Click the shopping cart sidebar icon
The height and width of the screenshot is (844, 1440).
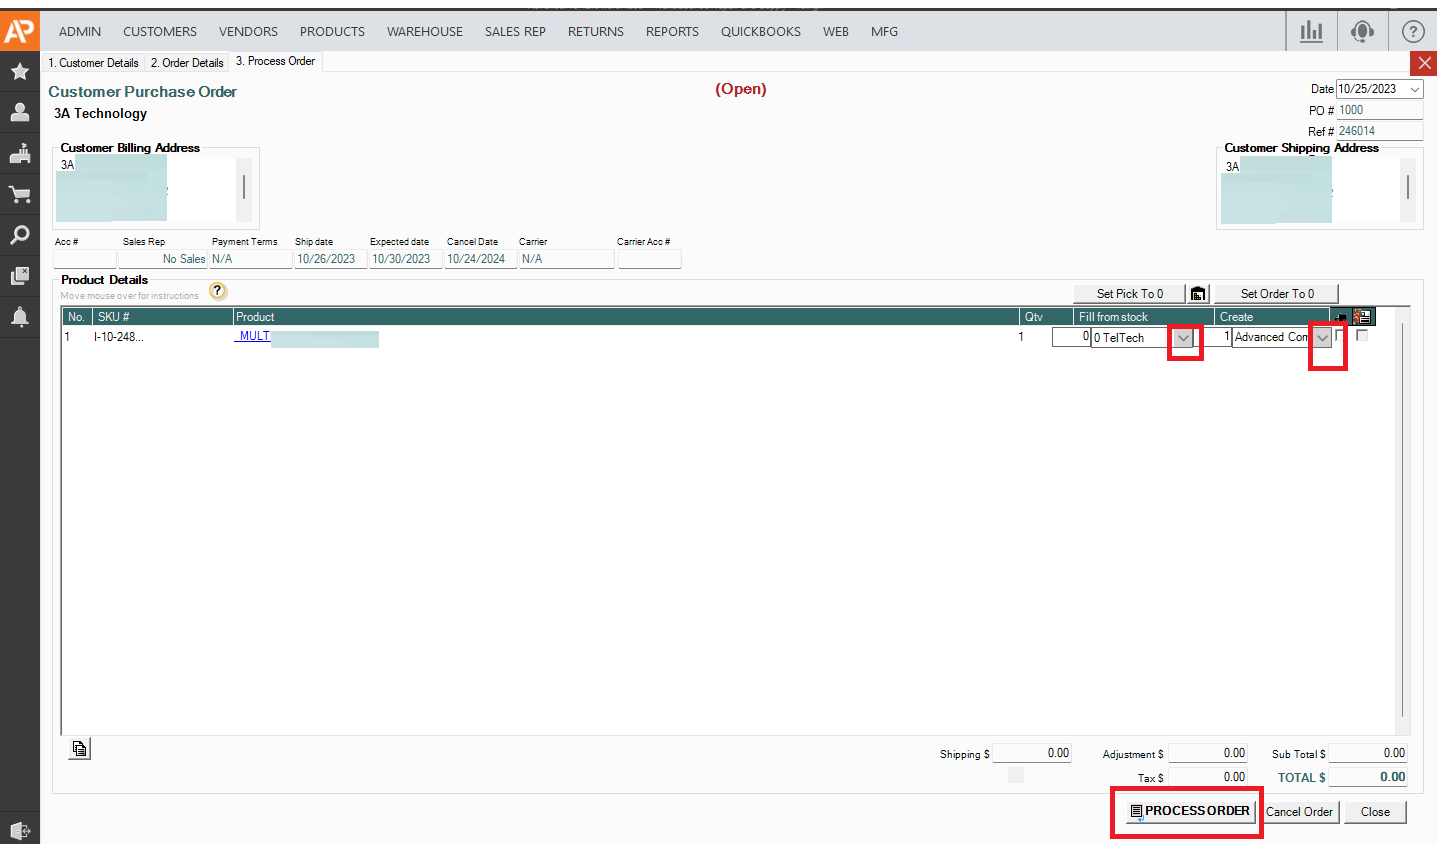click(19, 194)
